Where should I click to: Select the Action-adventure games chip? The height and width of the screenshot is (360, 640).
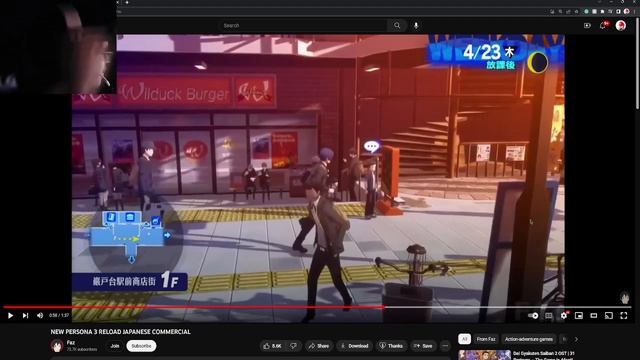click(x=529, y=339)
